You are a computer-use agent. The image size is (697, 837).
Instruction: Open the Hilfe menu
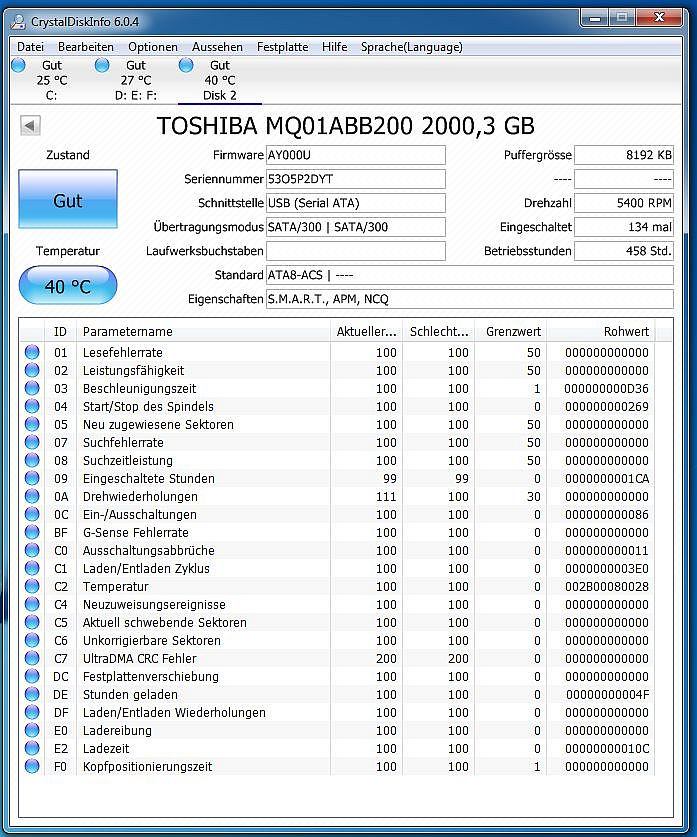[x=334, y=47]
